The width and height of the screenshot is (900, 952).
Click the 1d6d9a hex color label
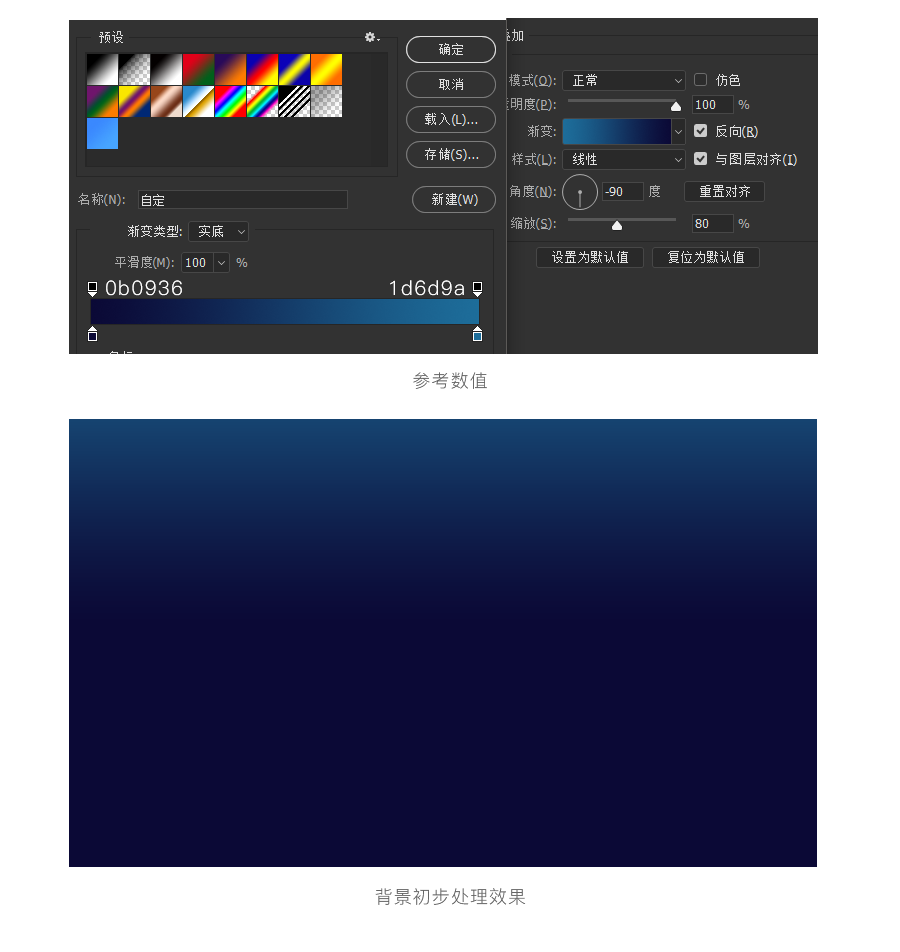point(426,288)
